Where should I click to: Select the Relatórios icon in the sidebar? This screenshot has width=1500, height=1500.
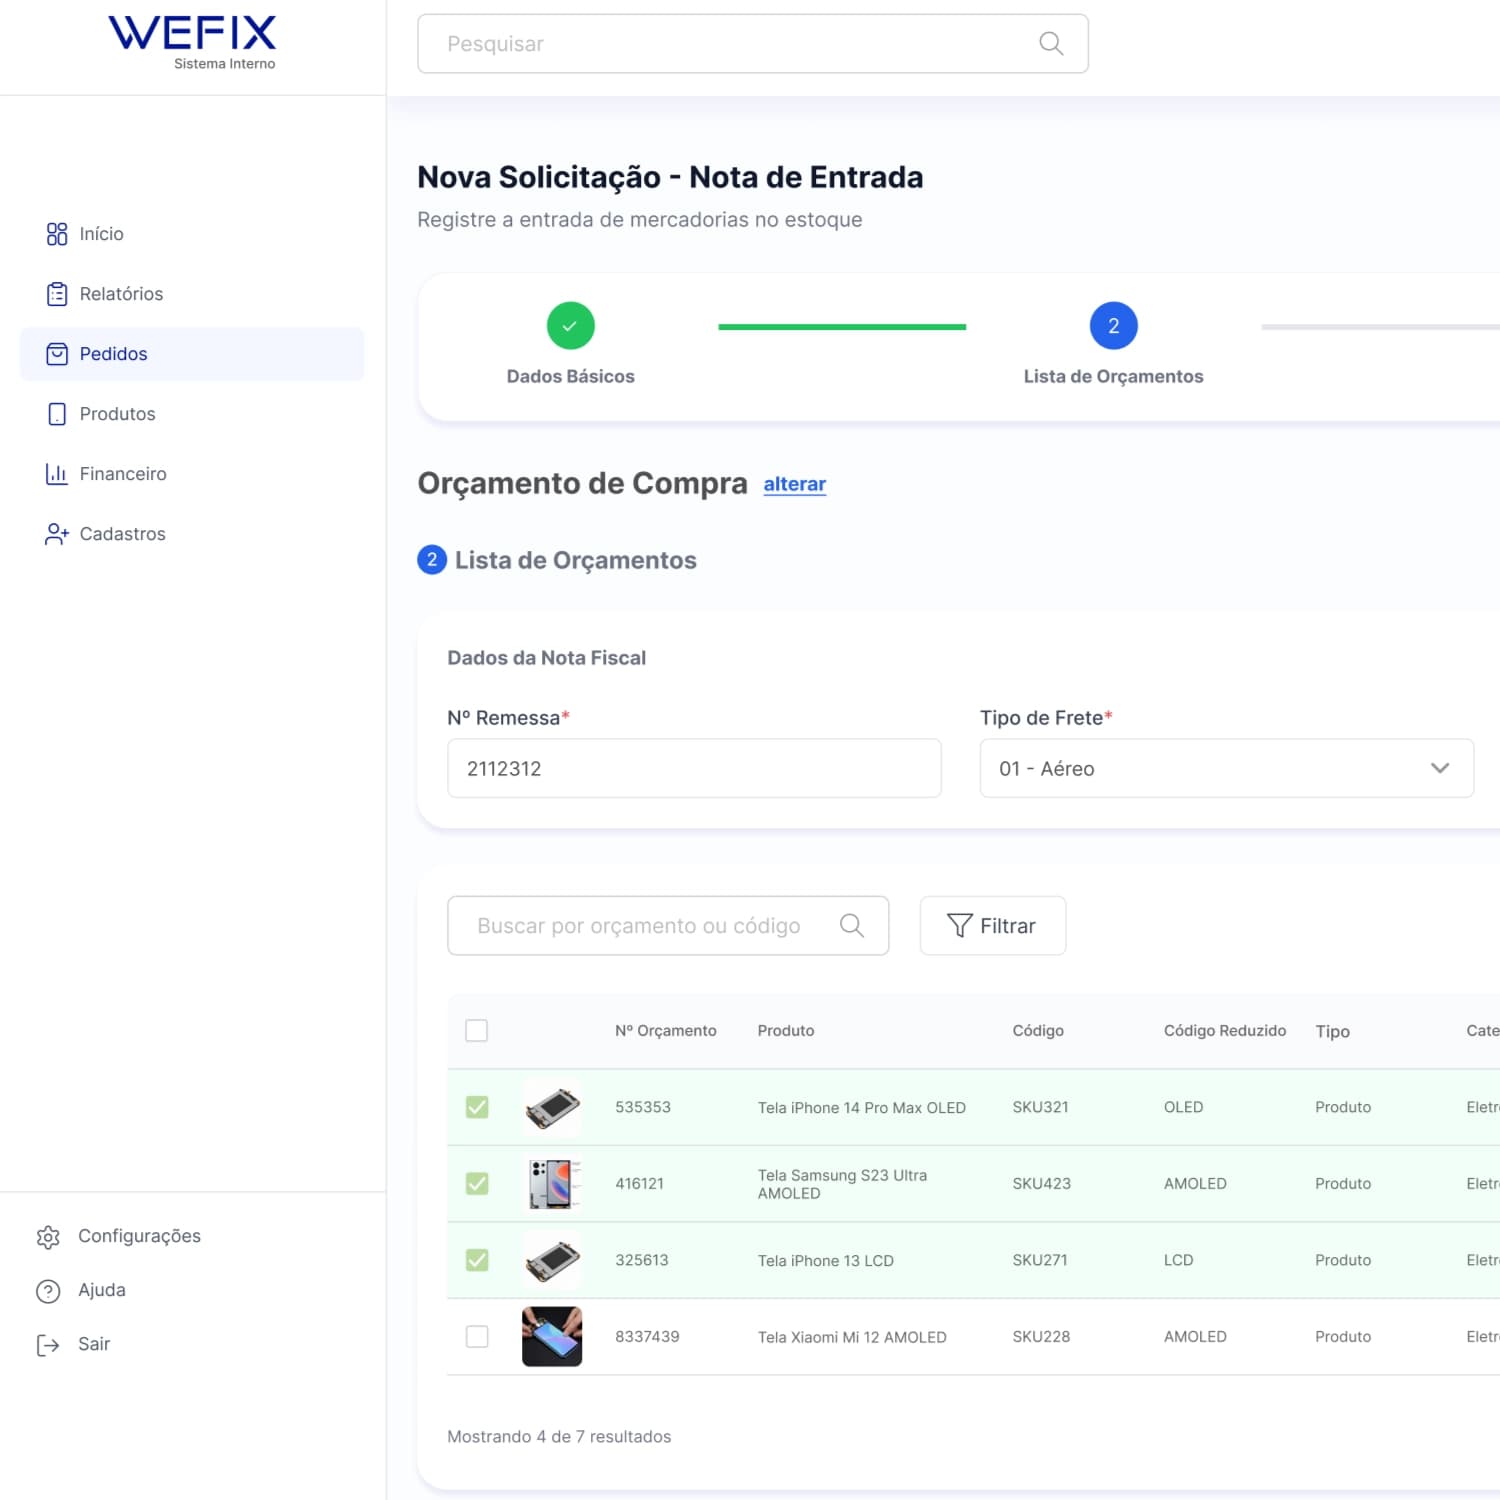pos(57,293)
